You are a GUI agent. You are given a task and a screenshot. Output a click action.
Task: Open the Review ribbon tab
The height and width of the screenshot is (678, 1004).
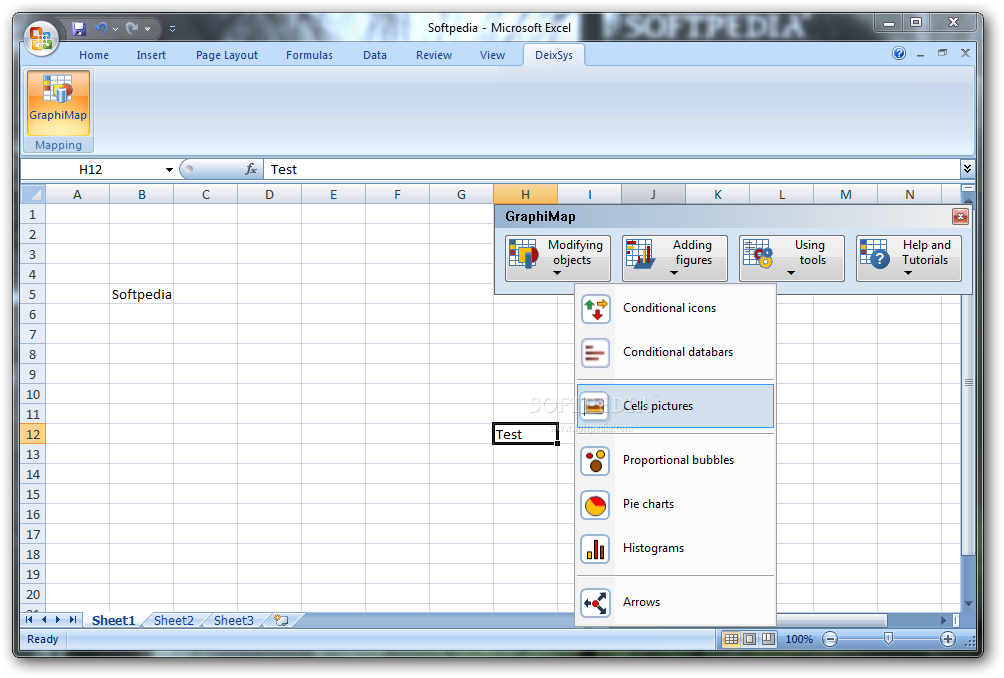click(x=433, y=55)
